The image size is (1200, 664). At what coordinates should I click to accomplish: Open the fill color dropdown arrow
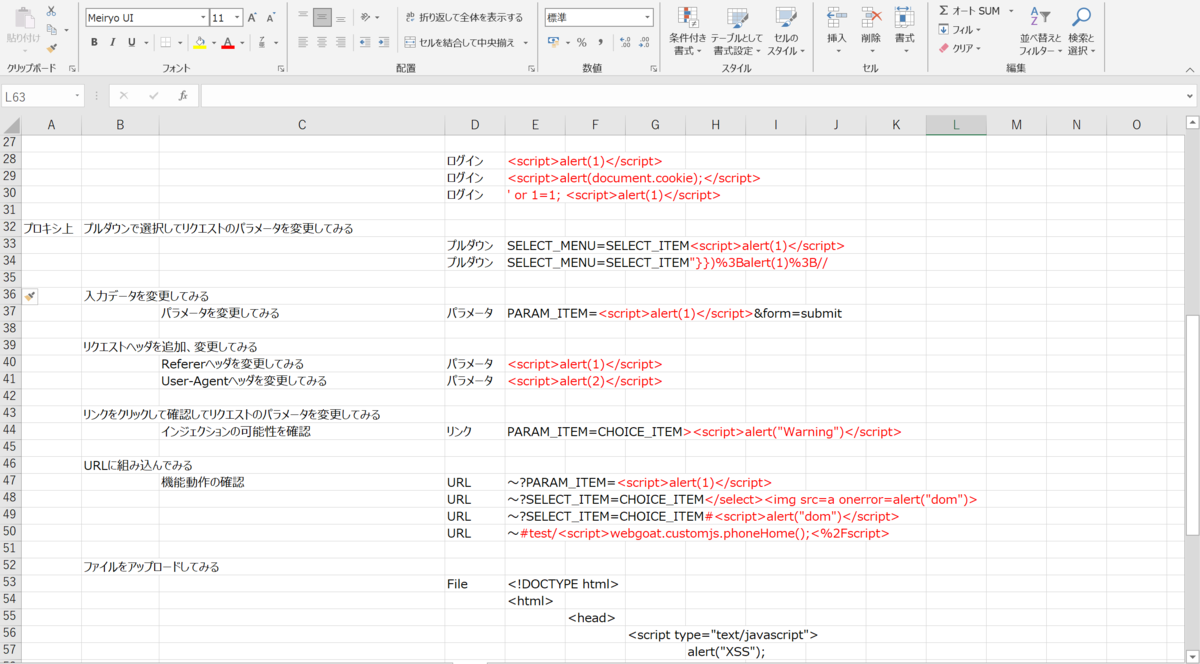(212, 43)
